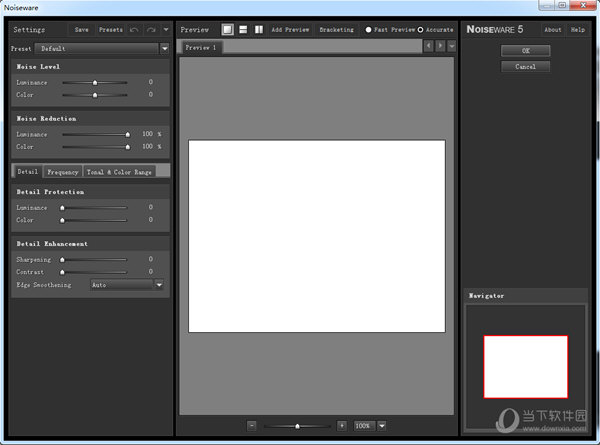Click Add Preview button
This screenshot has width=600, height=445.
290,30
